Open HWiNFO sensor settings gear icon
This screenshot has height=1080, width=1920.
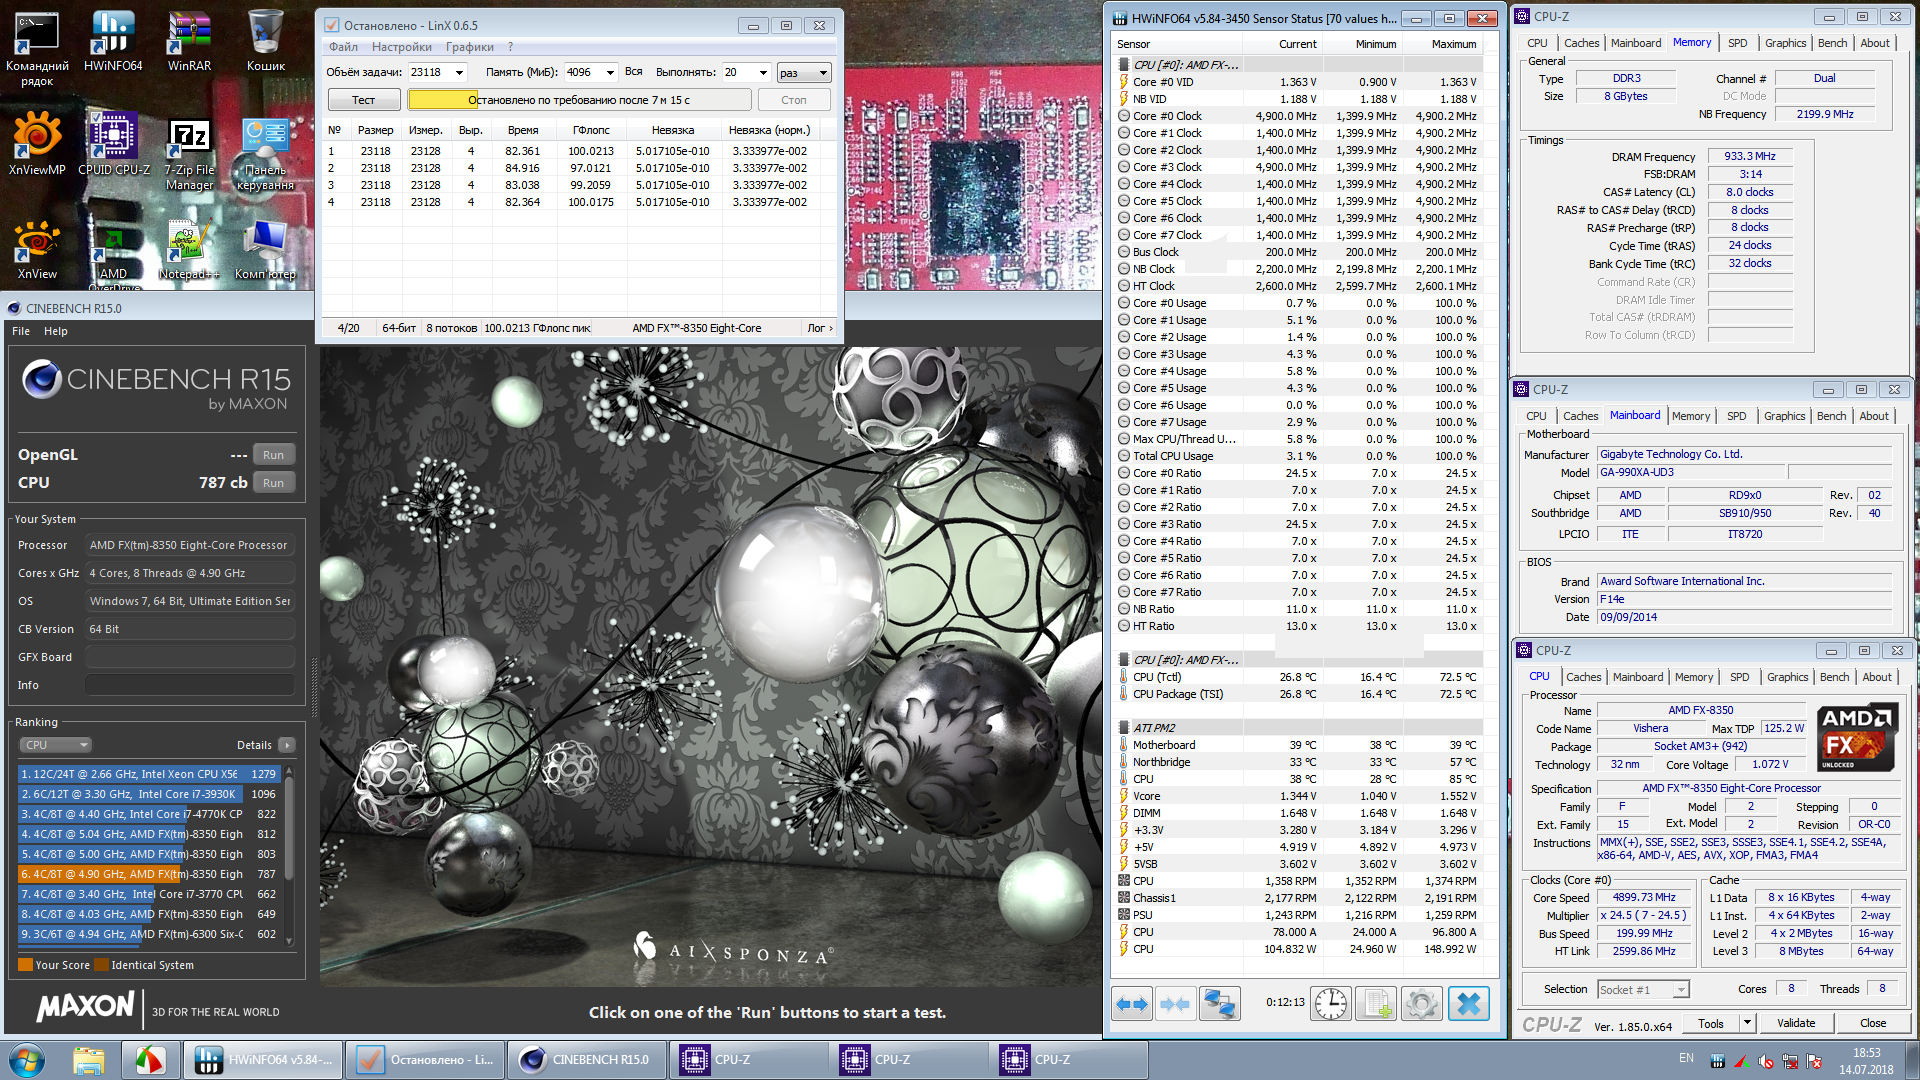tap(1421, 1003)
